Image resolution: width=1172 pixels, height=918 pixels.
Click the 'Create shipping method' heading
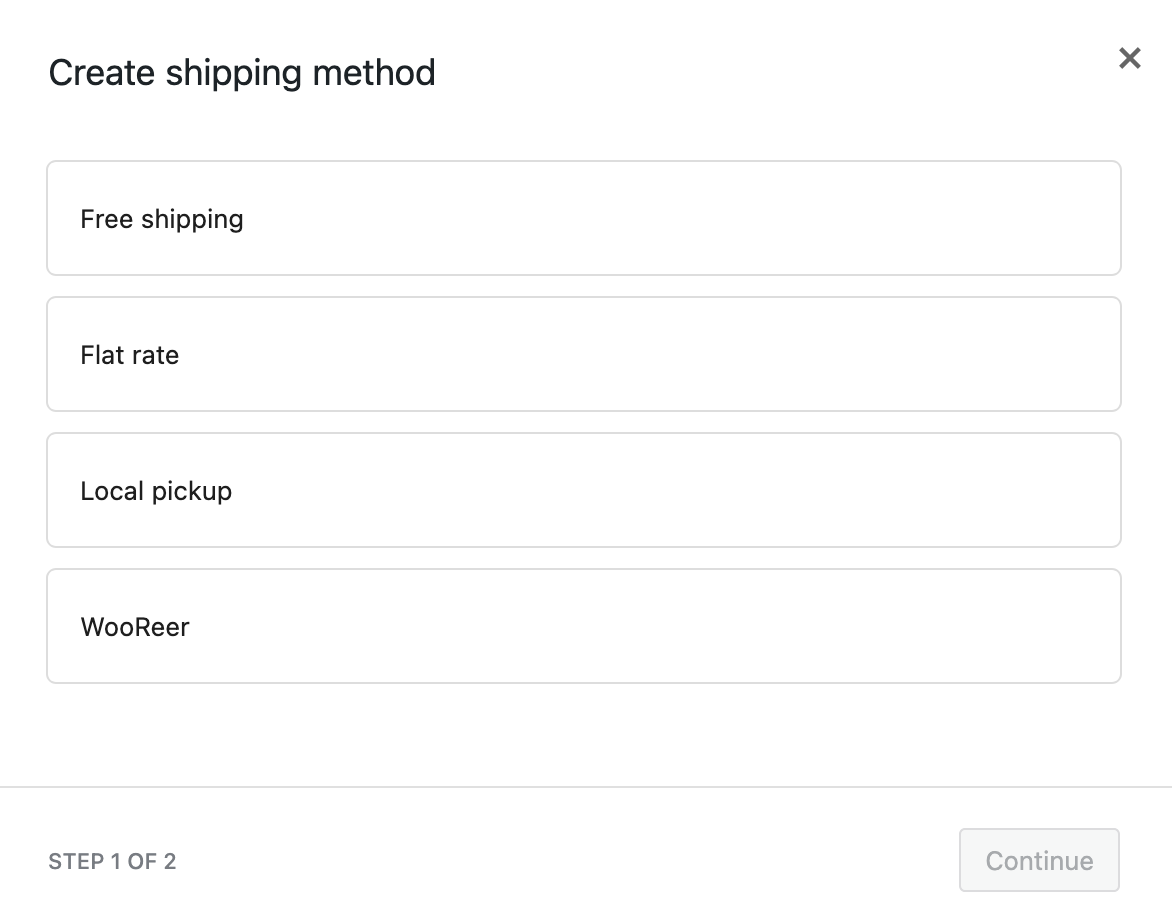(242, 73)
